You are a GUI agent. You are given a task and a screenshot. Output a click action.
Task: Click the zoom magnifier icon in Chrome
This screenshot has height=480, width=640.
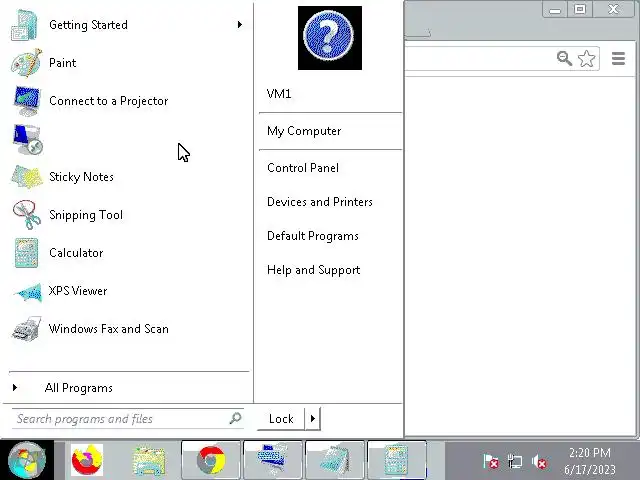click(x=564, y=58)
